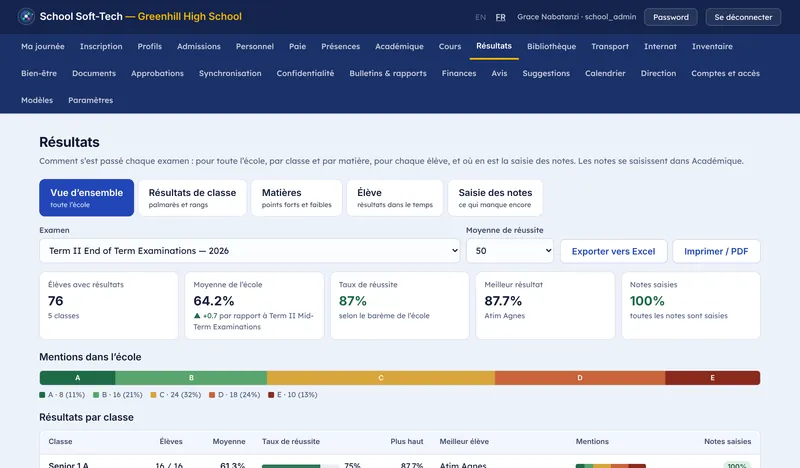Open the Inscription menu
Image resolution: width=800 pixels, height=468 pixels.
[101, 46]
